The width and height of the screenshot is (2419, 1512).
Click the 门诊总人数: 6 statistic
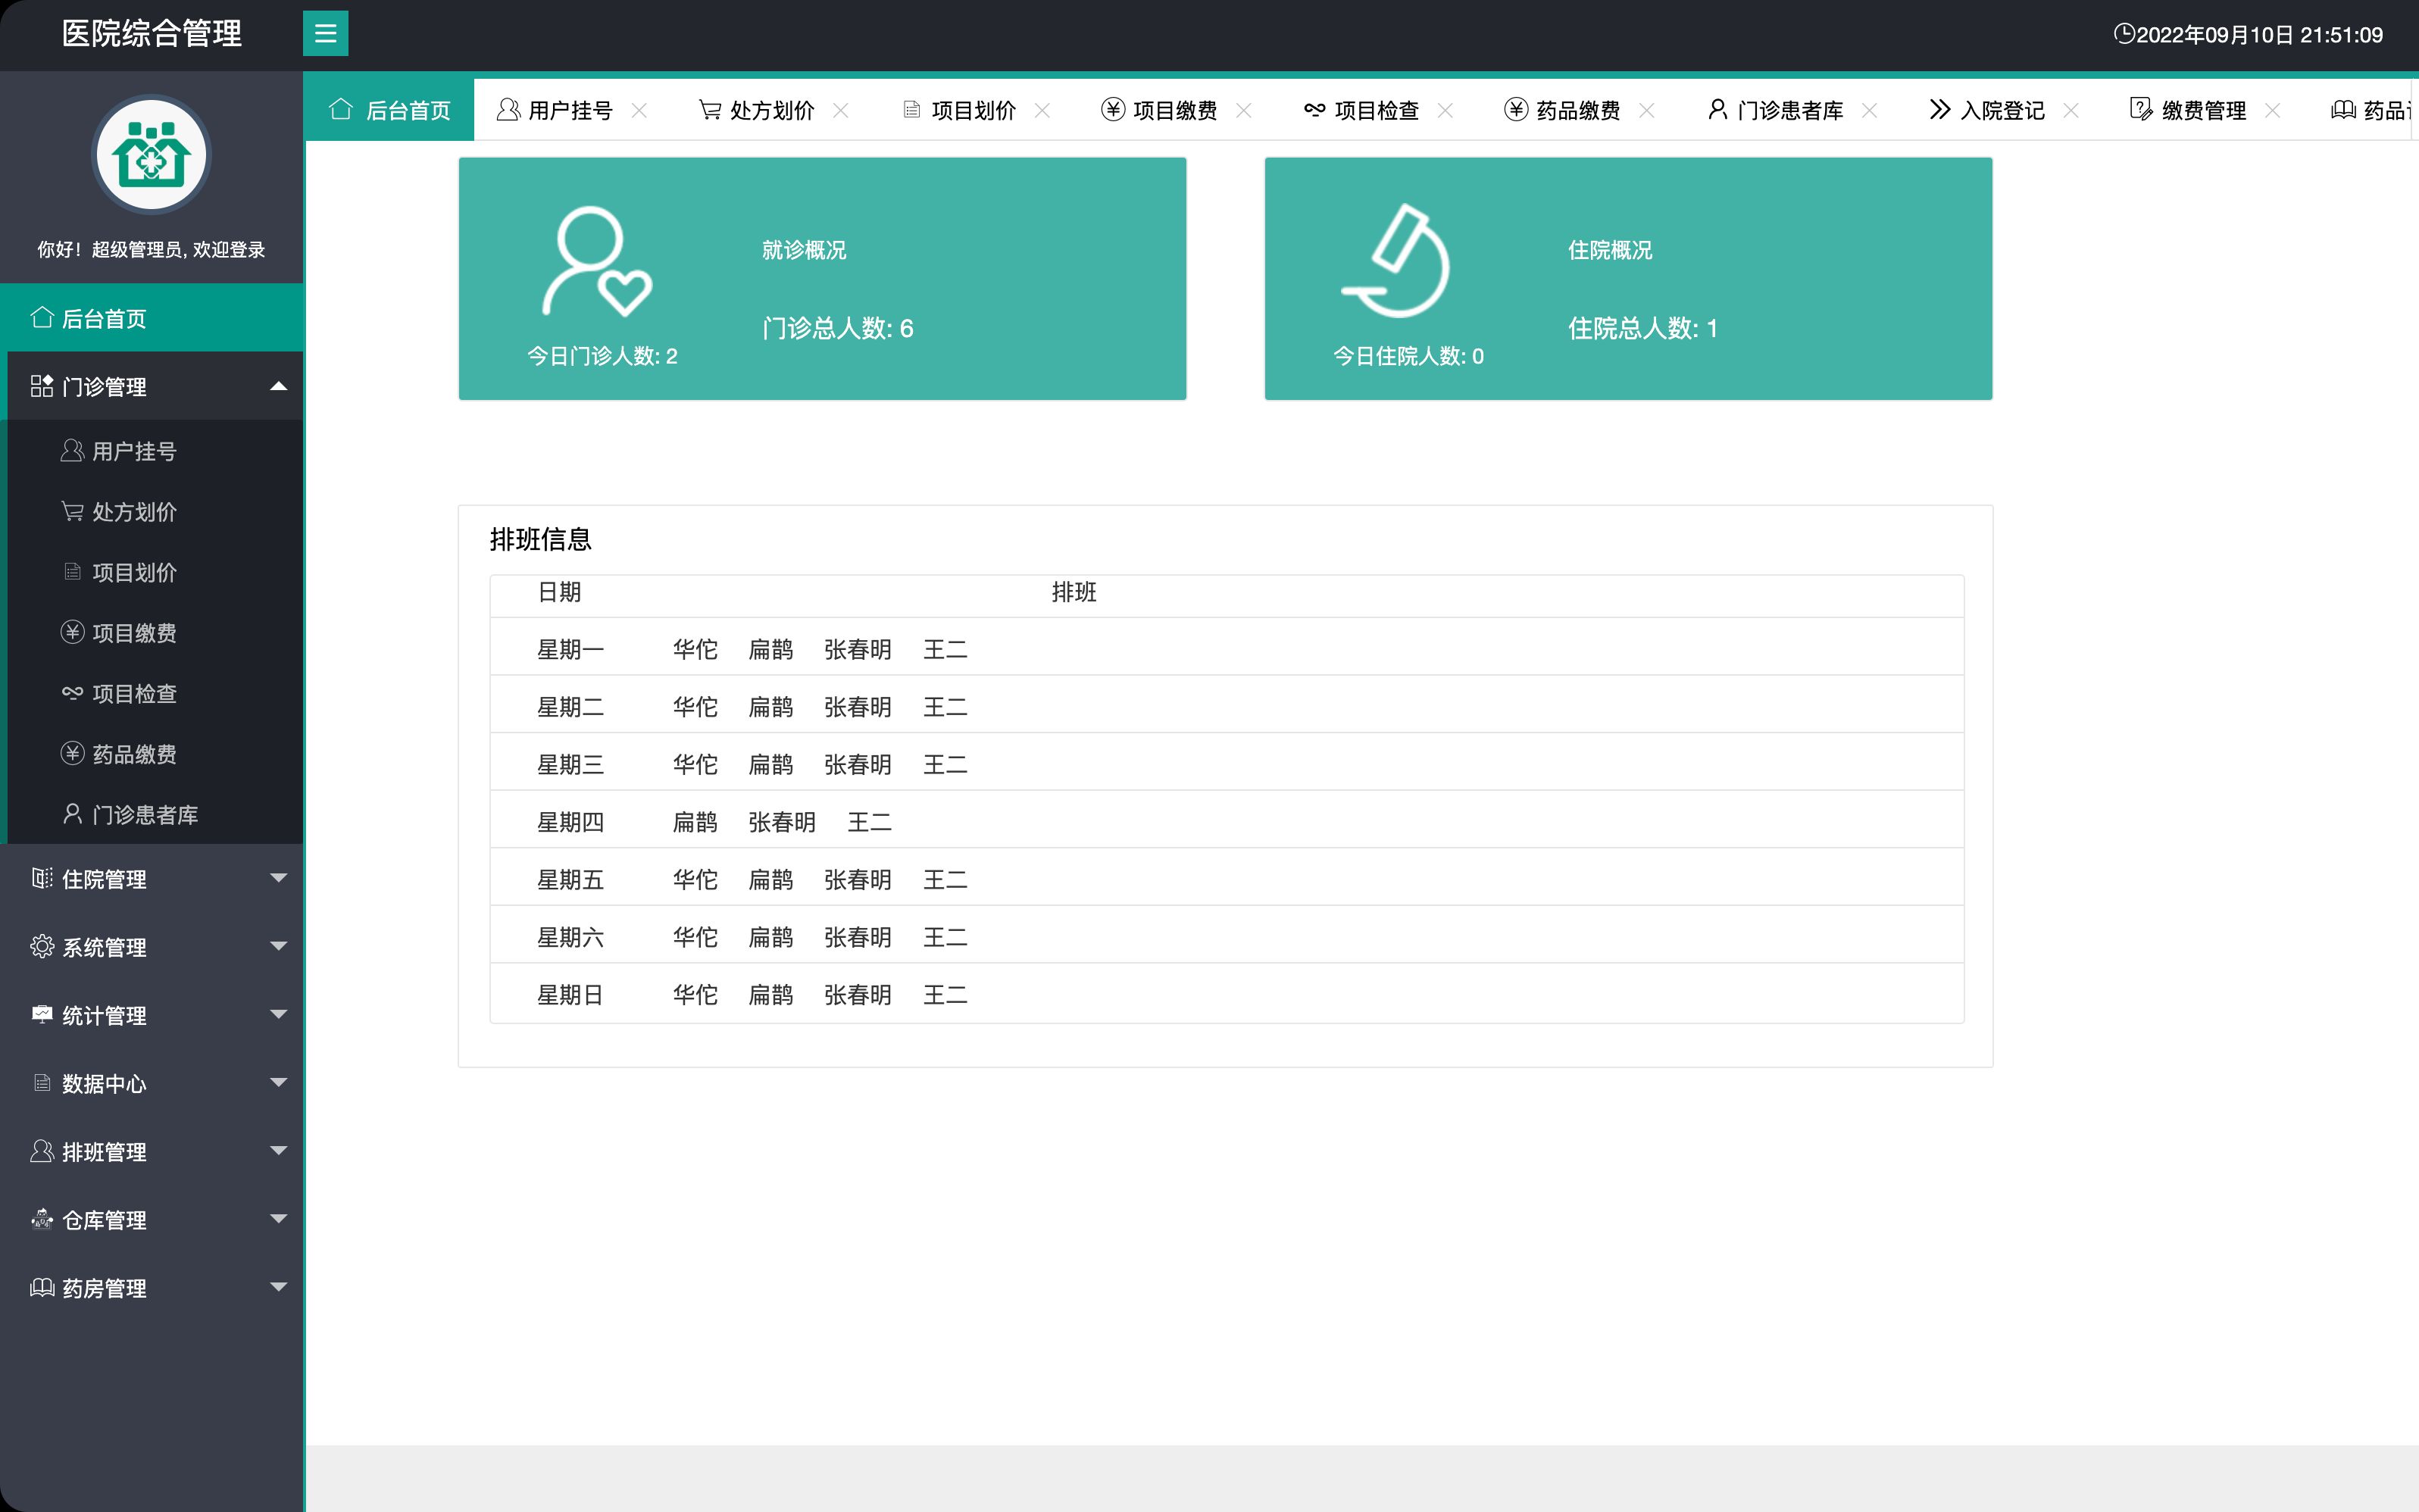point(838,328)
